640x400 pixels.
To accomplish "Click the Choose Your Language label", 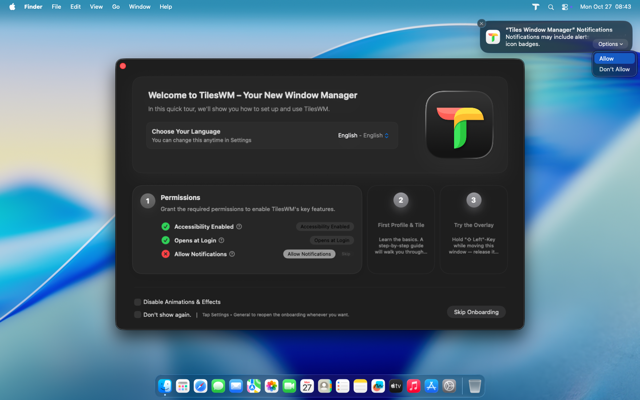I will pos(186,131).
